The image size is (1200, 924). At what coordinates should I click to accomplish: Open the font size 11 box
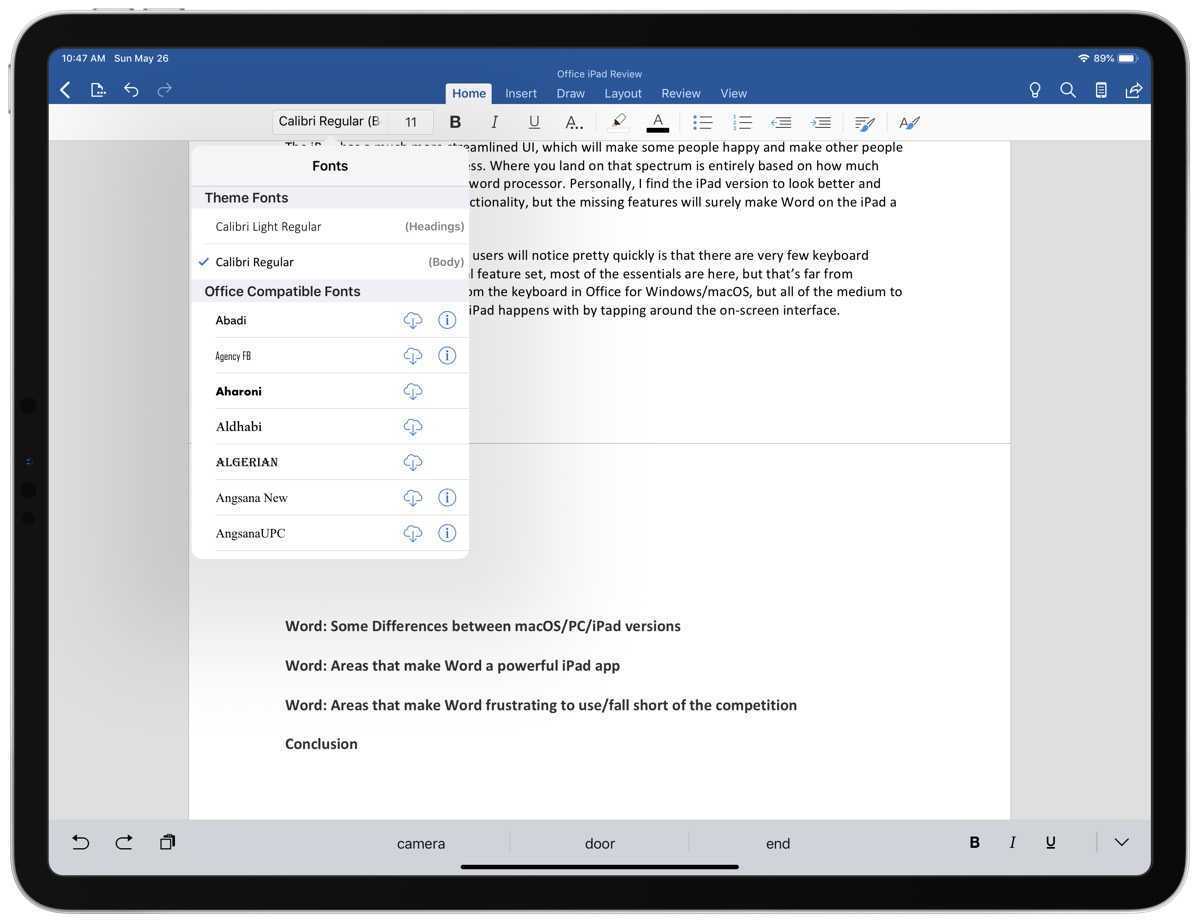coord(411,122)
